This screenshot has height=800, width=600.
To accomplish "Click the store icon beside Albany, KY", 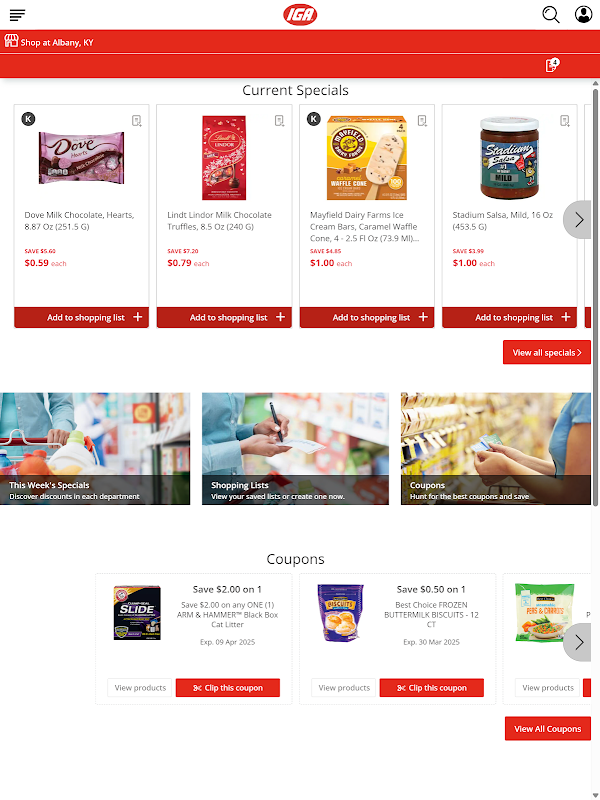I will (11, 41).
